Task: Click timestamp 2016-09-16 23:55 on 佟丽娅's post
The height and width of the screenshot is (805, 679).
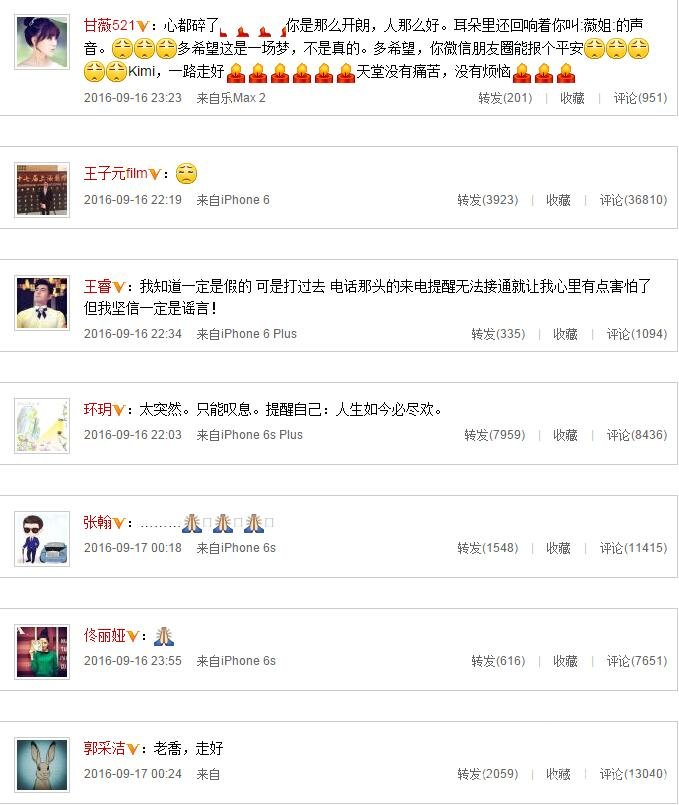Action: [x=133, y=661]
